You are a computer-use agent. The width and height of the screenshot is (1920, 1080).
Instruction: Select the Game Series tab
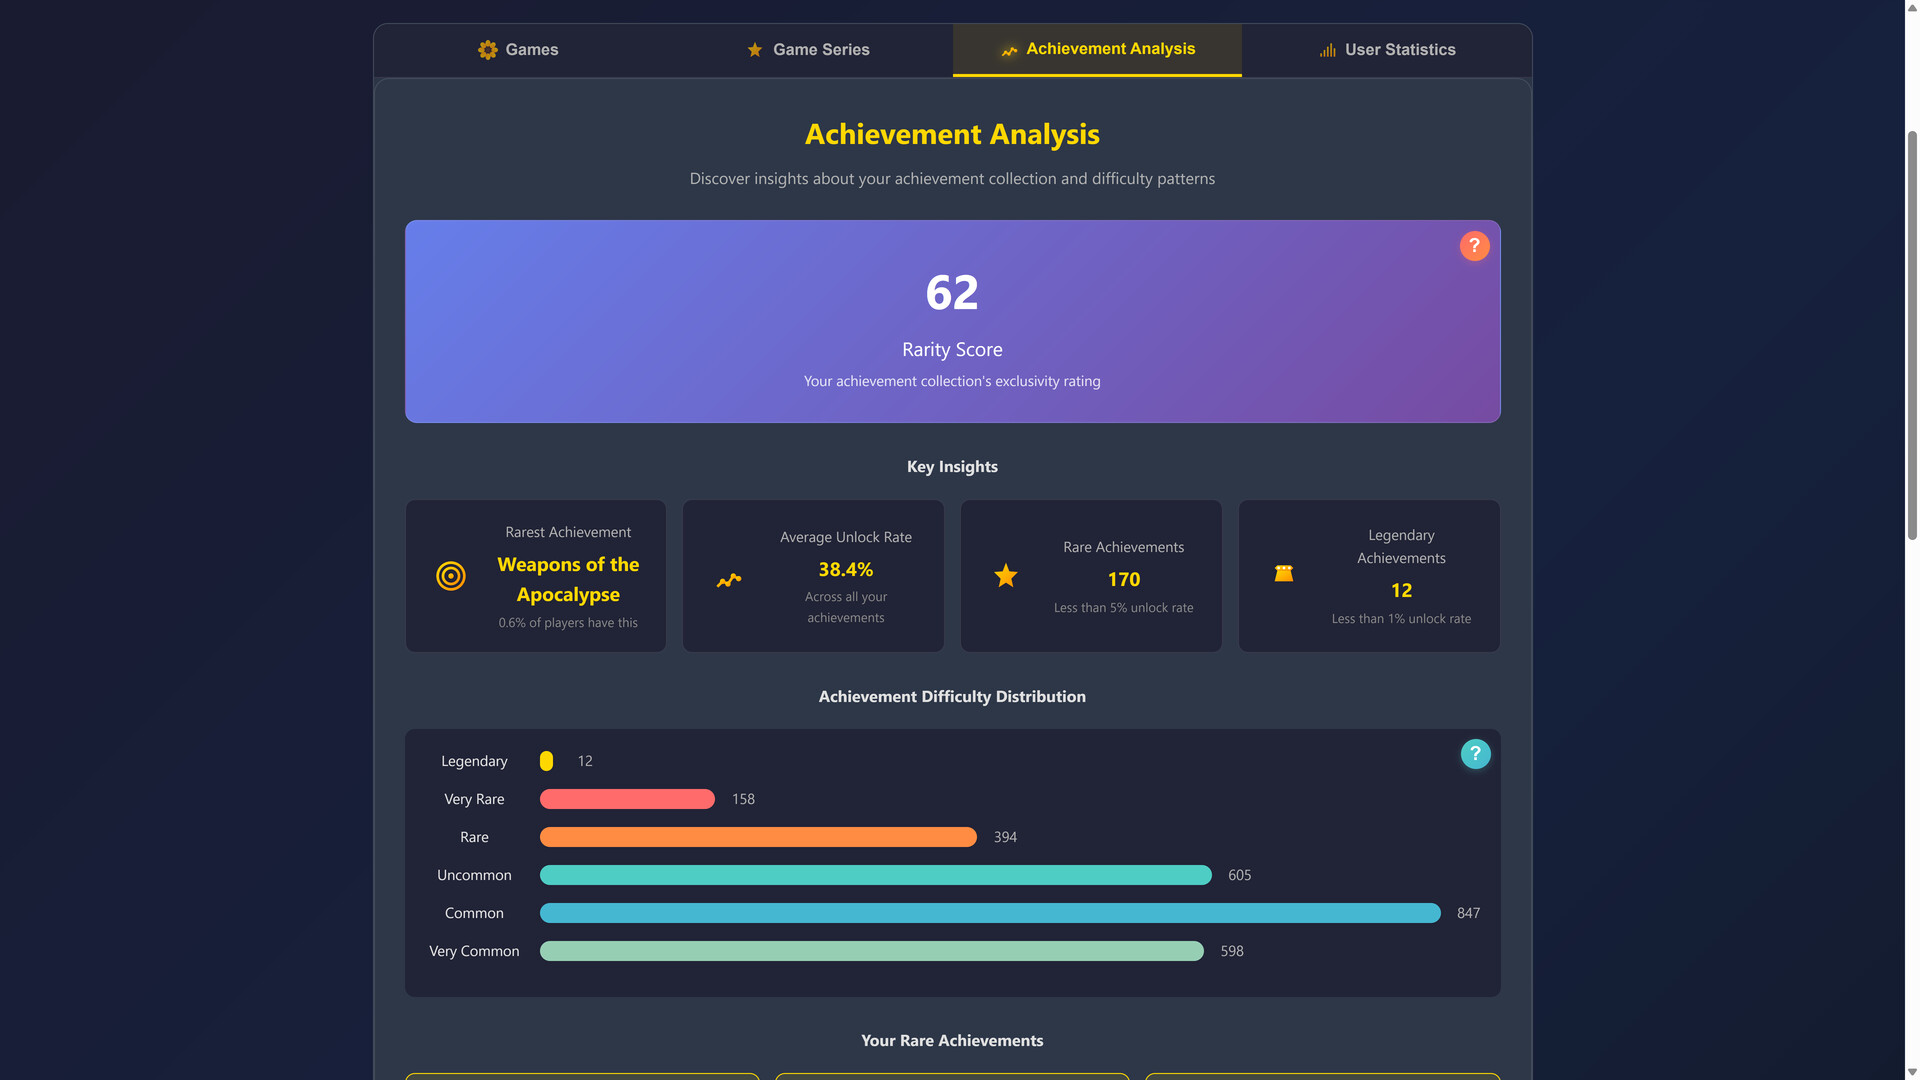tap(808, 50)
